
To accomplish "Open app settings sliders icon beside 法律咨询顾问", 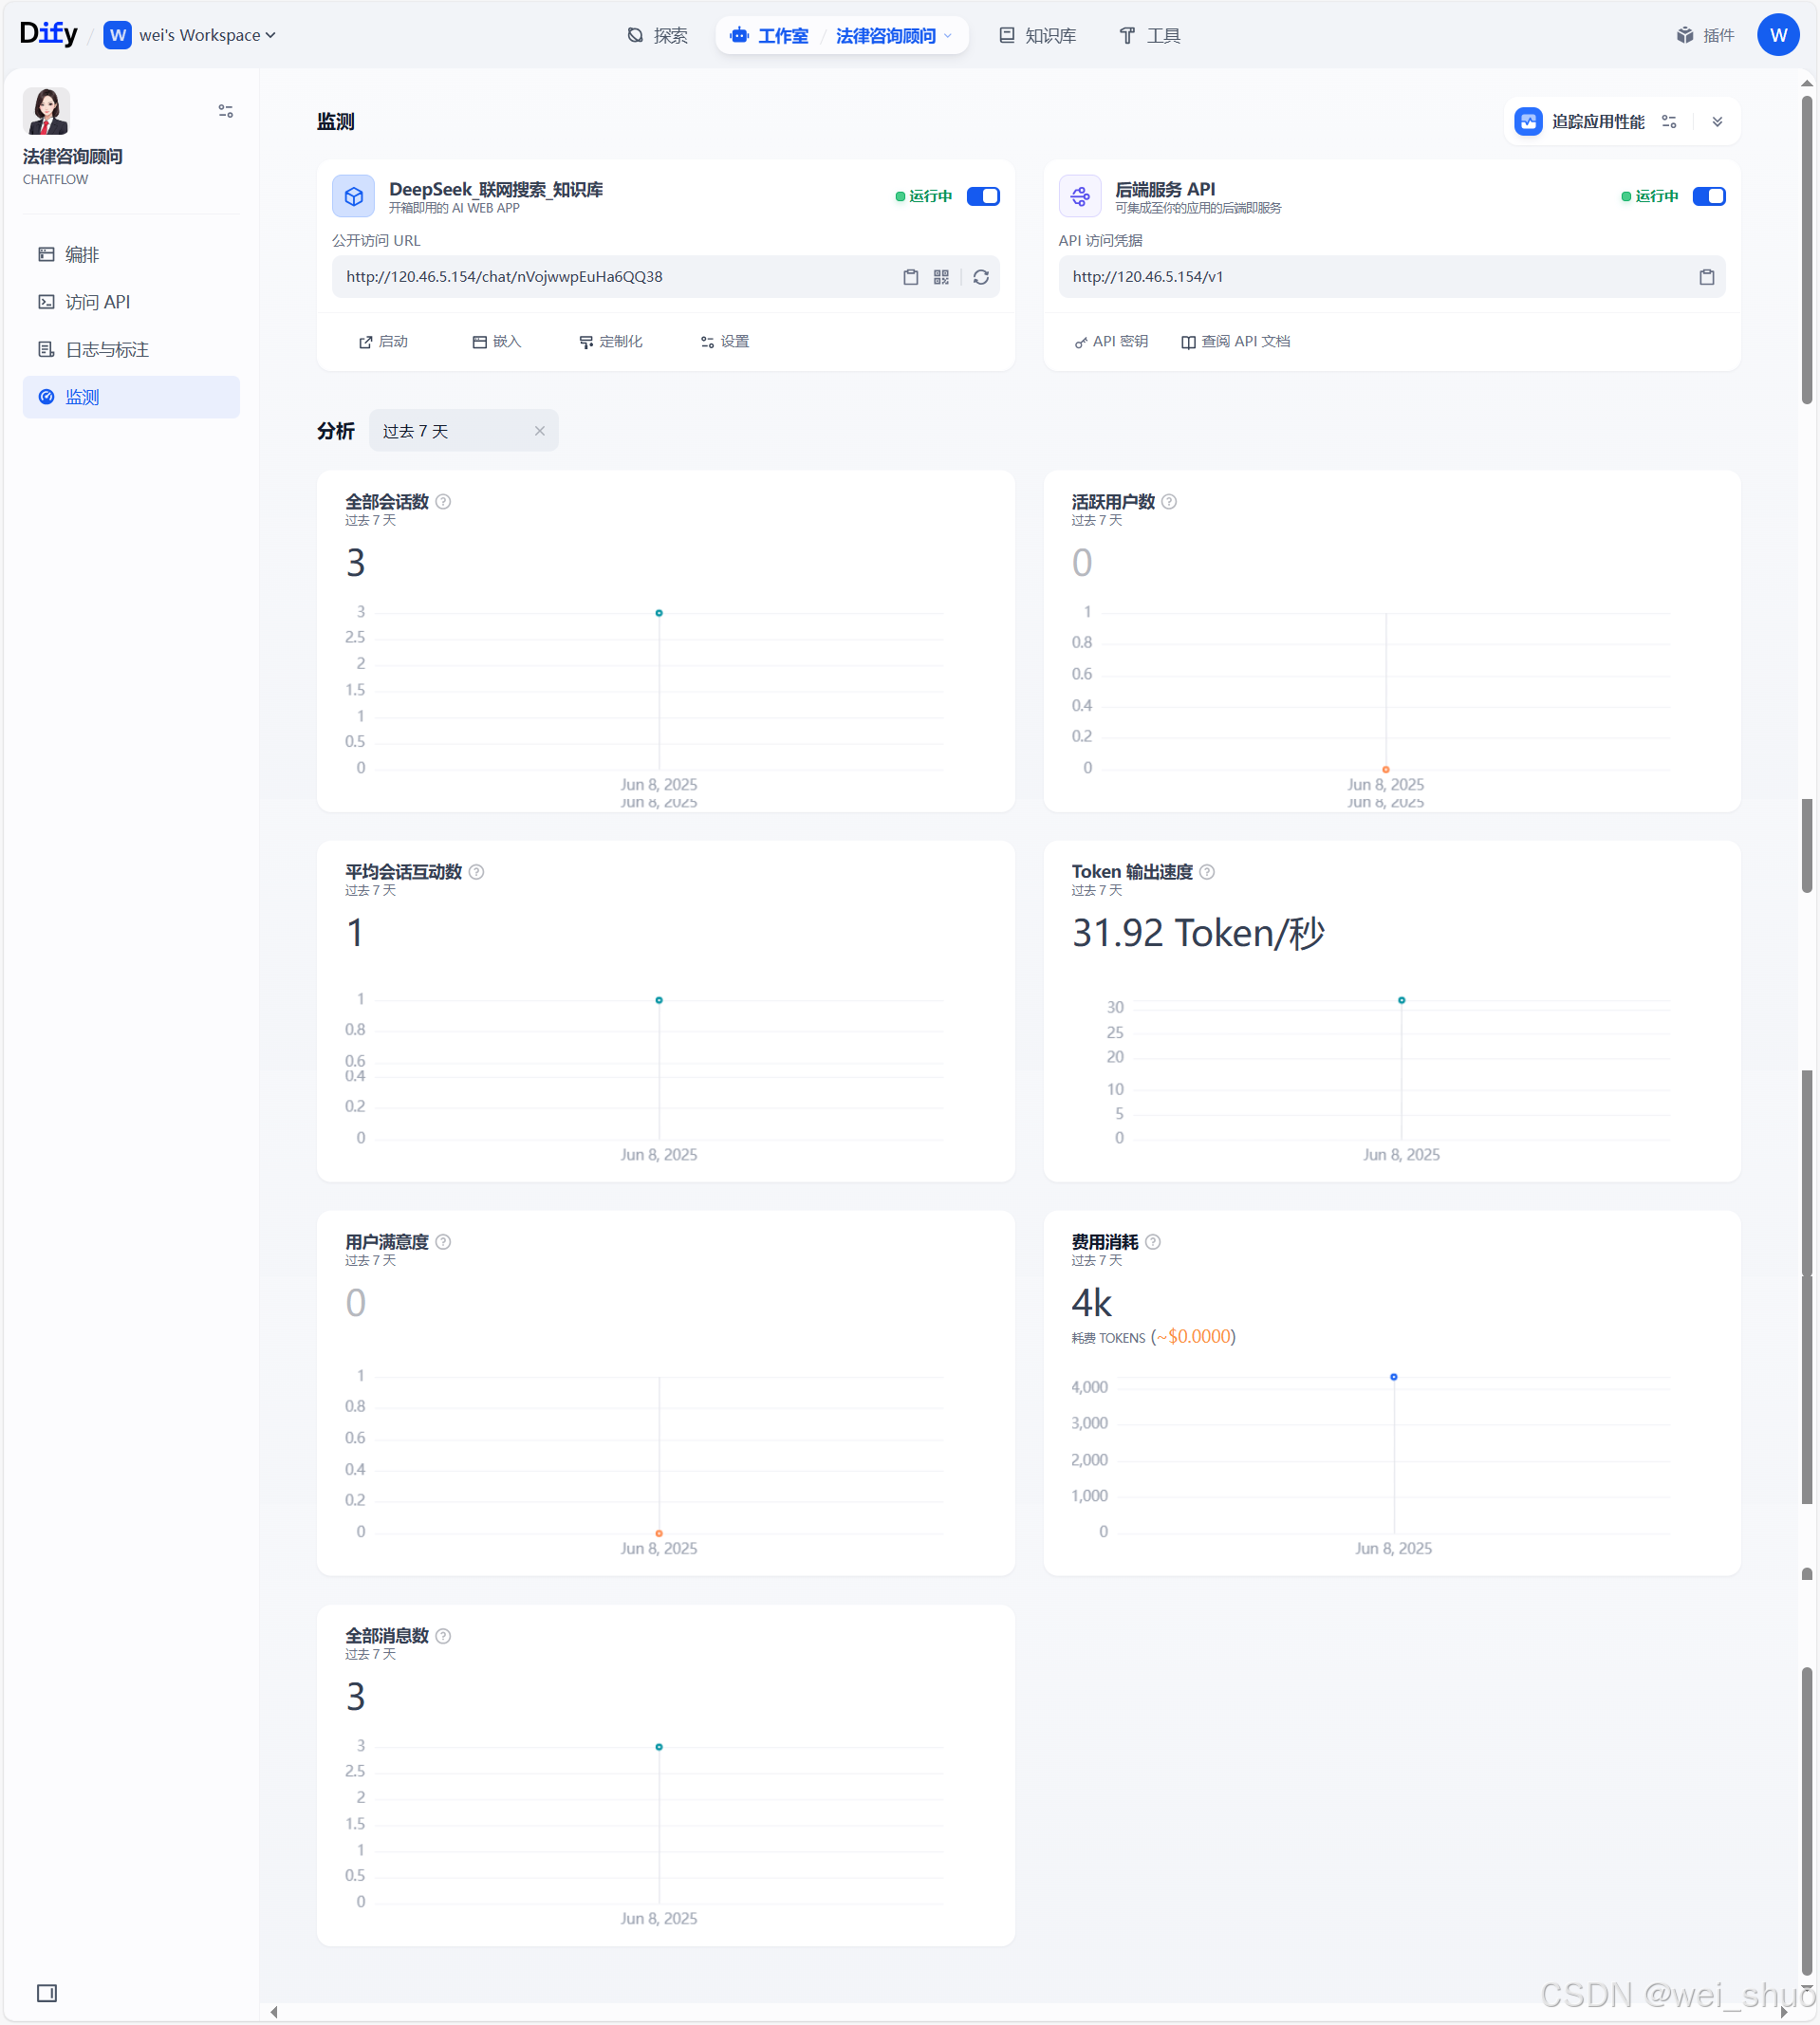I will click(x=225, y=110).
